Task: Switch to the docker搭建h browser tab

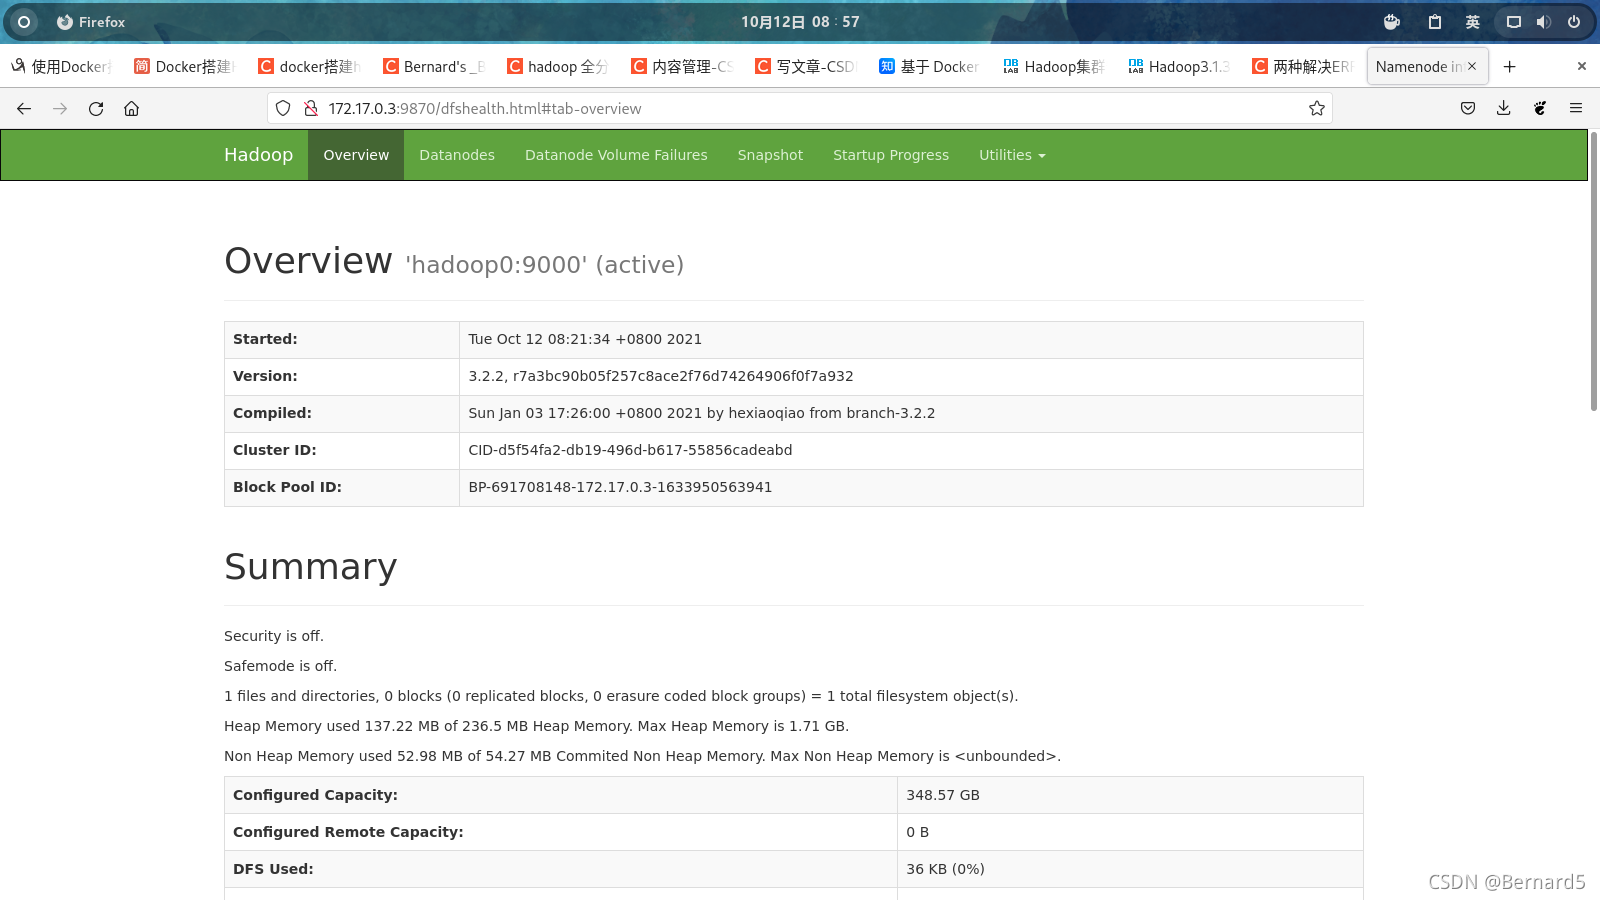Action: point(309,66)
